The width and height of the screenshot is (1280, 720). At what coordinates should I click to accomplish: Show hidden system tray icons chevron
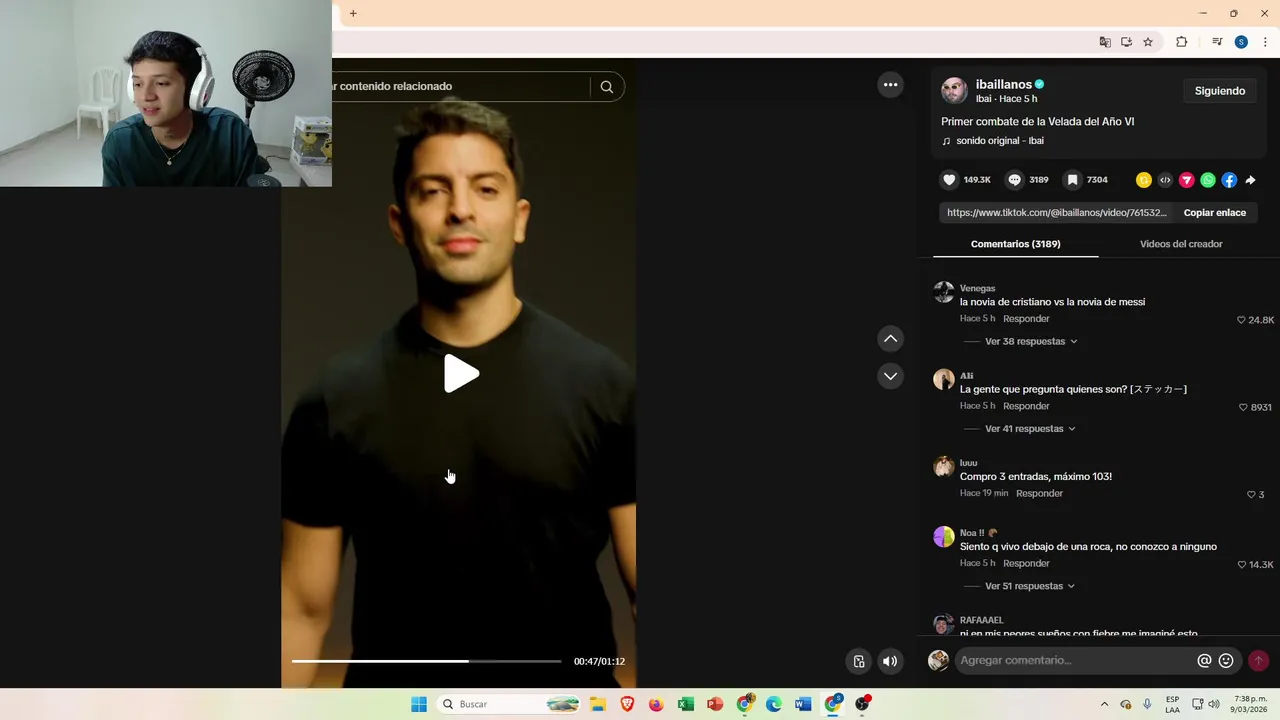click(1104, 704)
